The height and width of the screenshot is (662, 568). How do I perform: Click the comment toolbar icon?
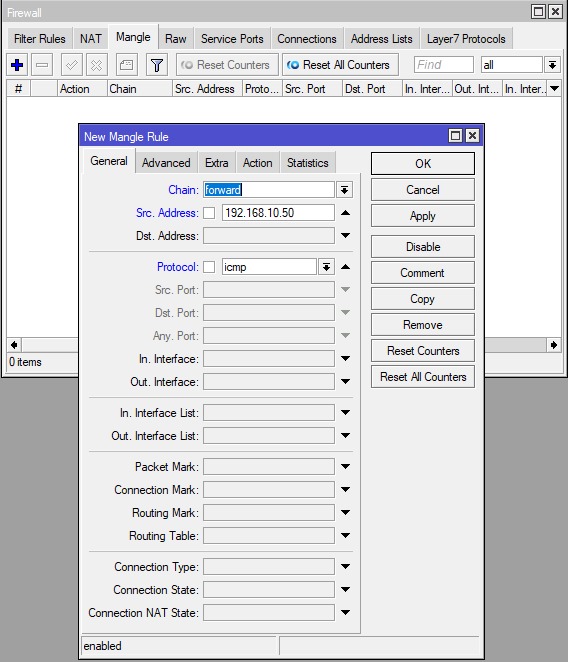click(x=126, y=65)
